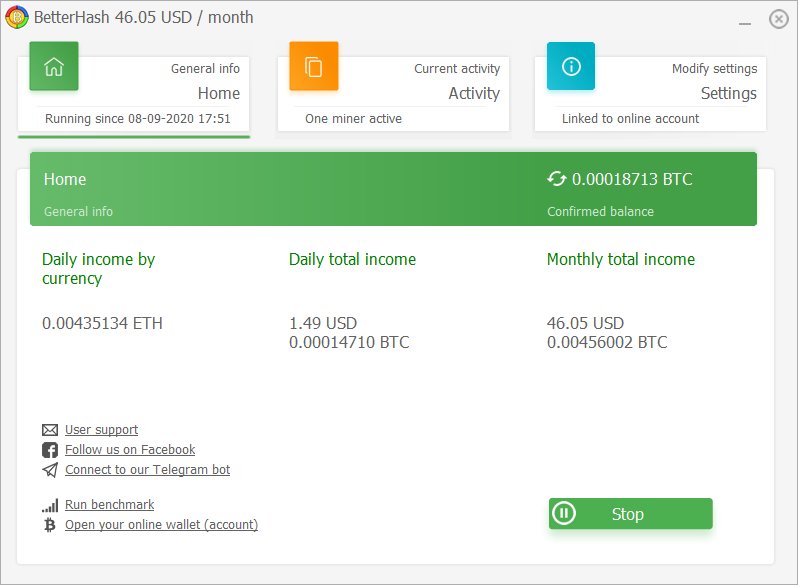Click the blue Settings info icon
The image size is (798, 585).
(571, 66)
